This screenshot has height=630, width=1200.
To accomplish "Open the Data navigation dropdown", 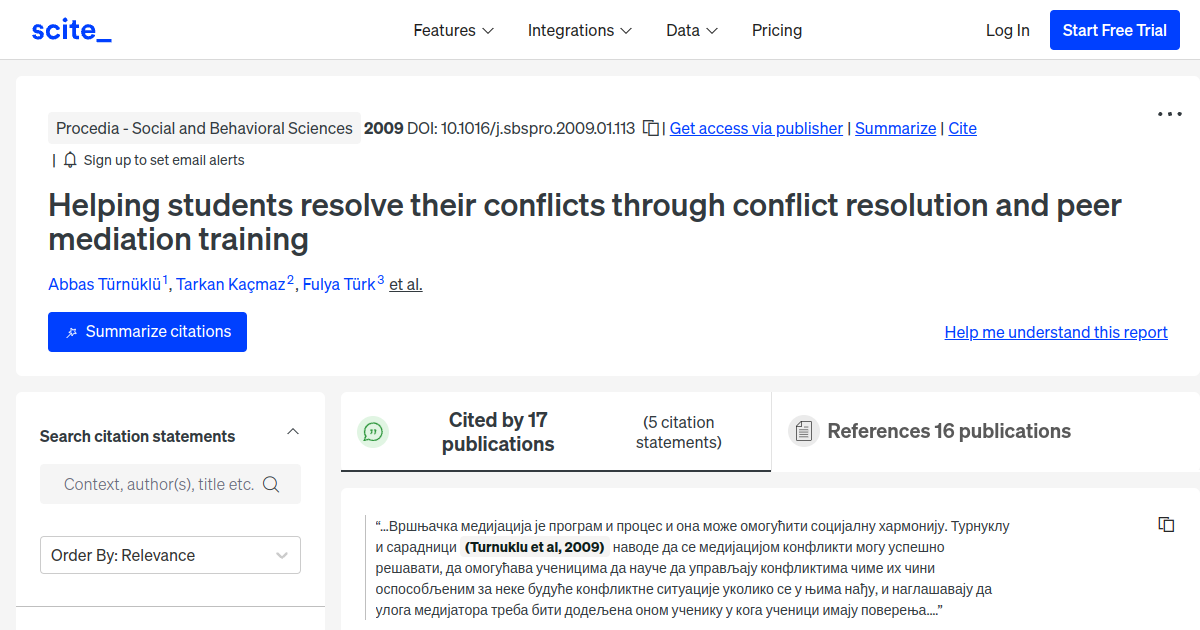I will point(691,30).
